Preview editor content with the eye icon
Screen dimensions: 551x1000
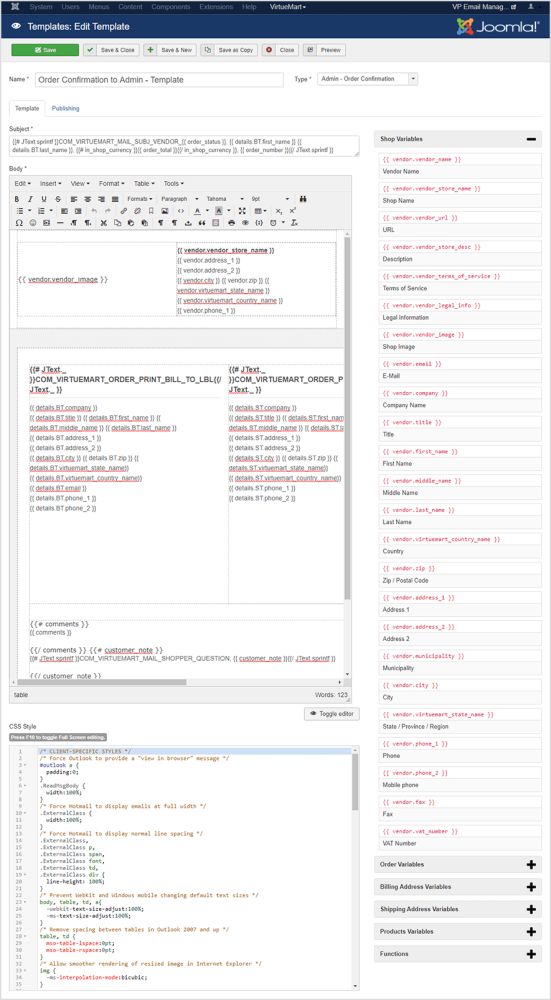tap(245, 223)
